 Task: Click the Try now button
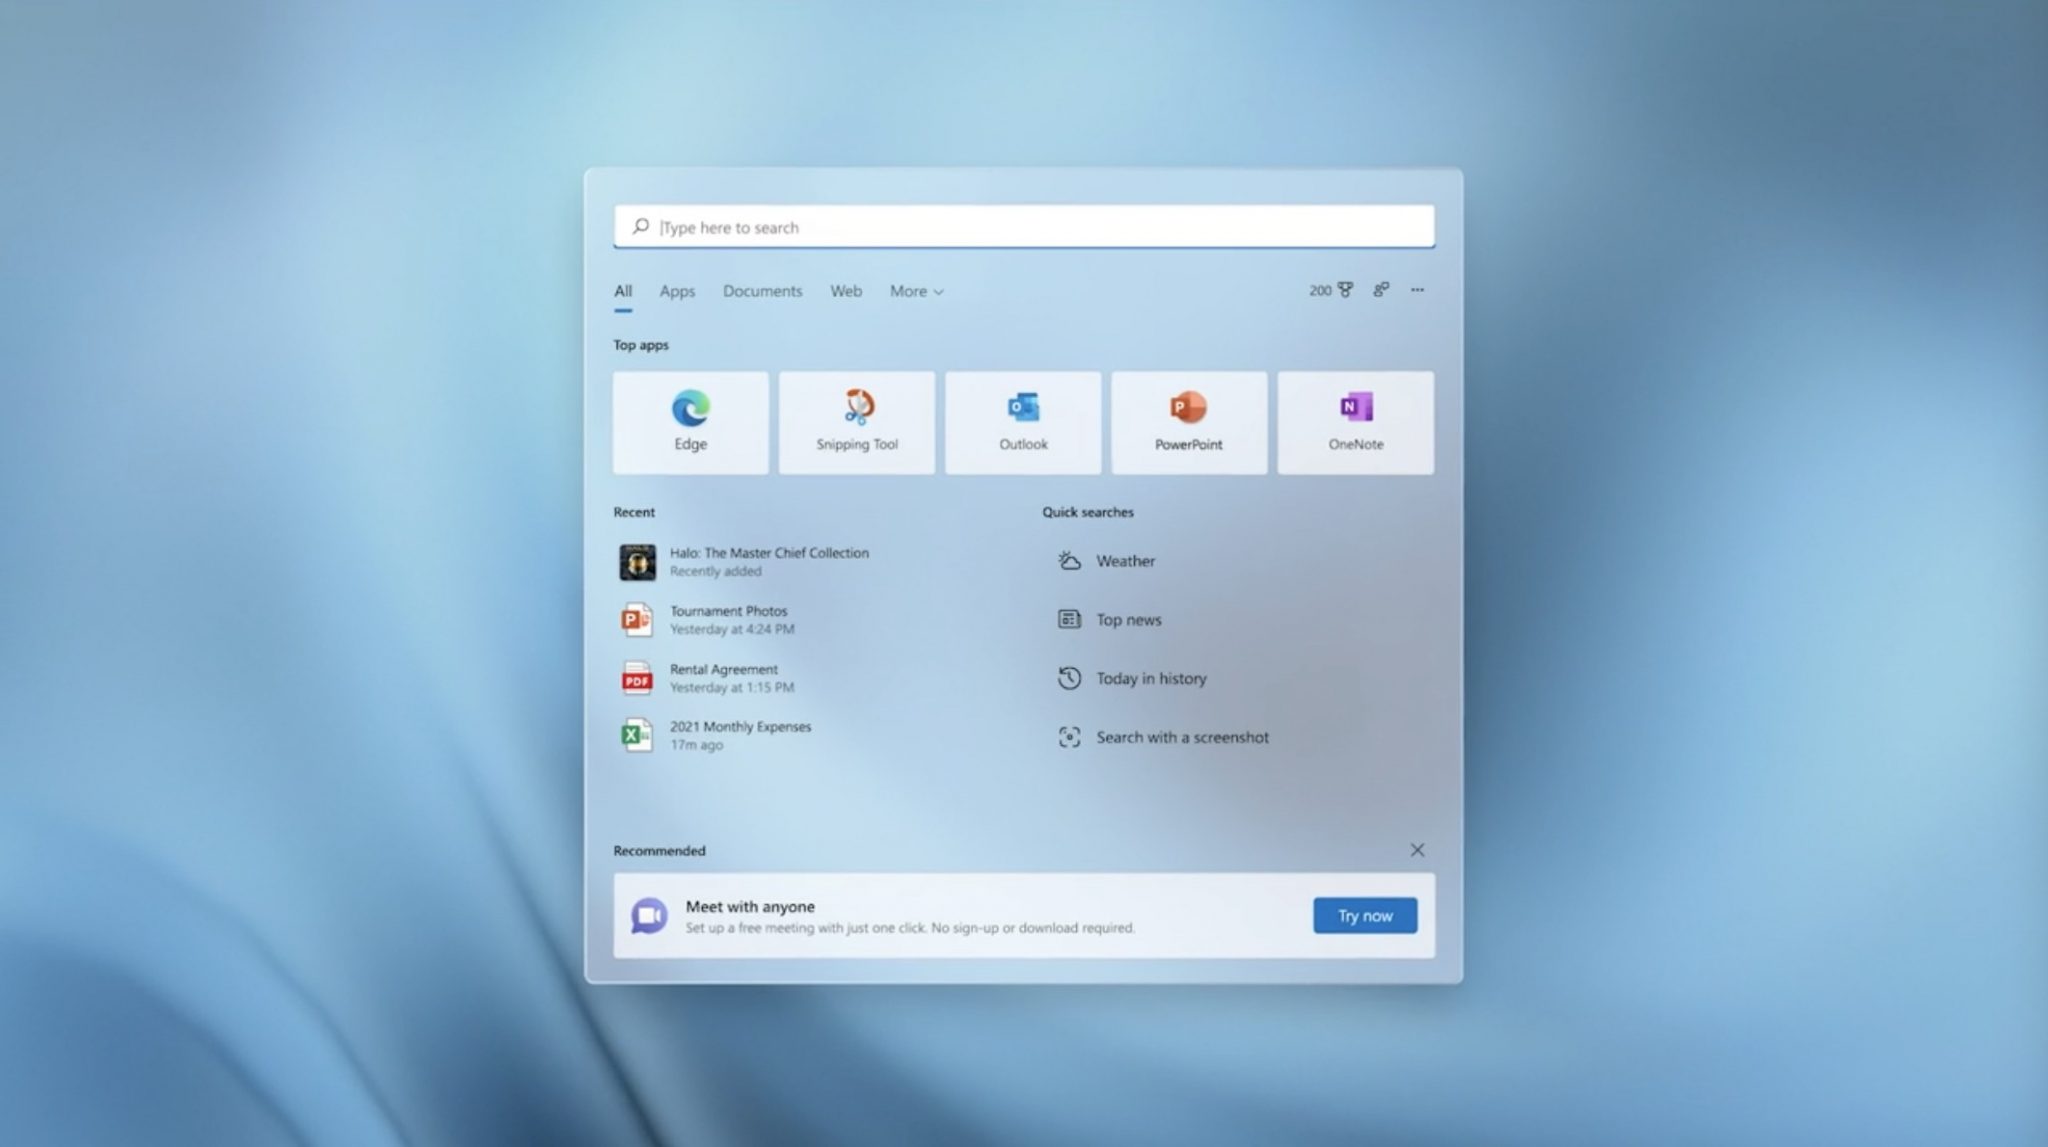pyautogui.click(x=1365, y=915)
